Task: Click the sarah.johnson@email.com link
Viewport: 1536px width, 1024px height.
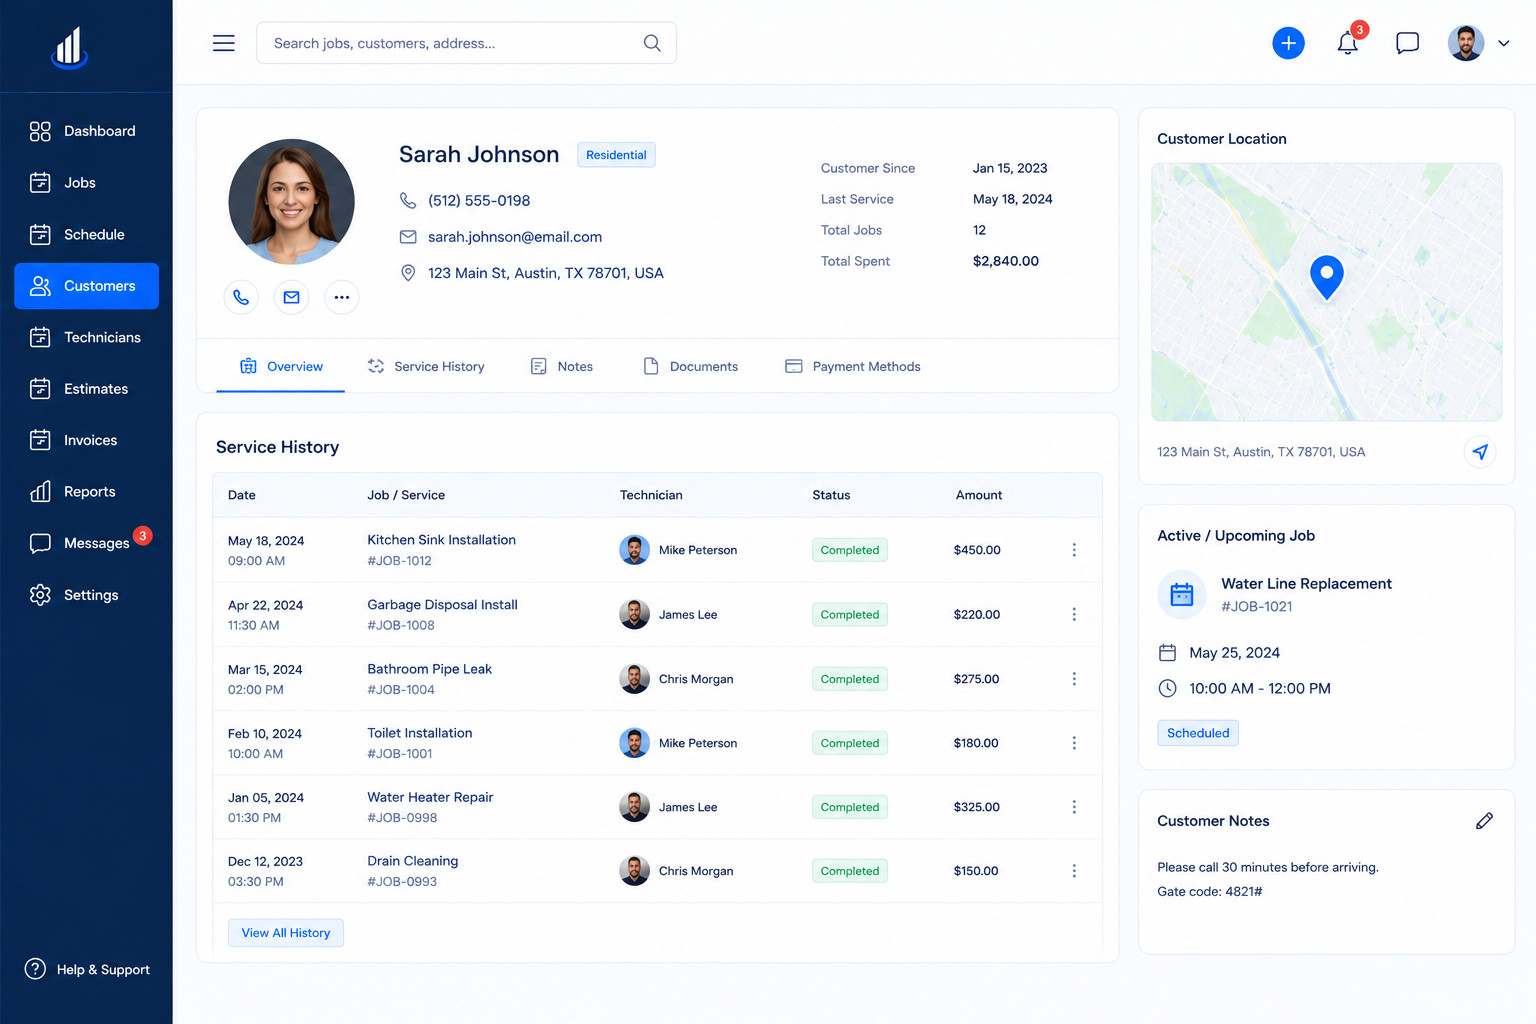Action: [515, 237]
